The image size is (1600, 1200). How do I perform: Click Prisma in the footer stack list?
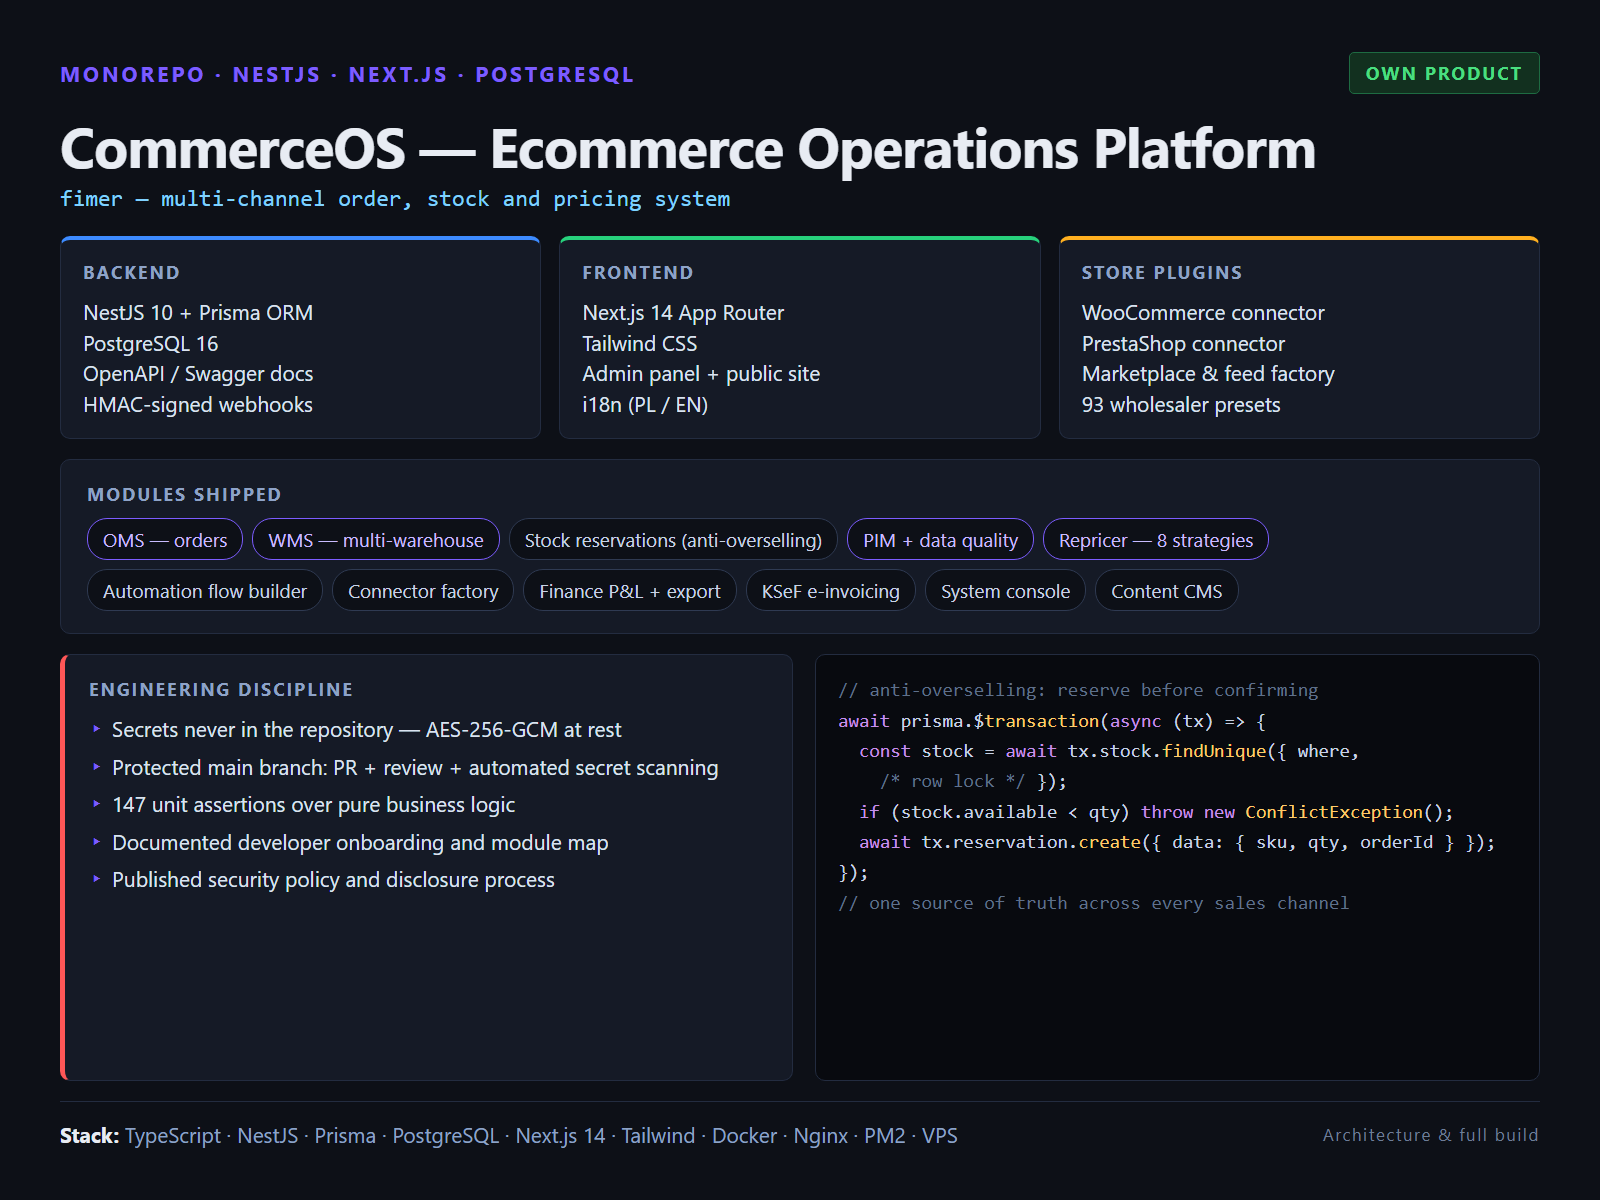(x=345, y=1136)
